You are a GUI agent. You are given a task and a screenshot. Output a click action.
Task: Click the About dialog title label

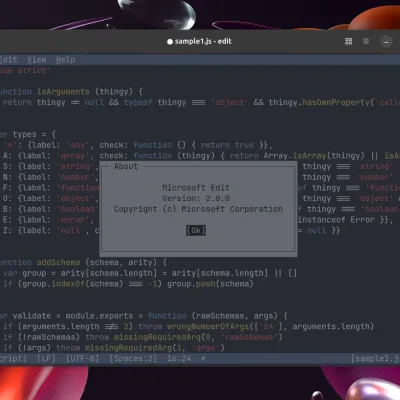click(126, 166)
